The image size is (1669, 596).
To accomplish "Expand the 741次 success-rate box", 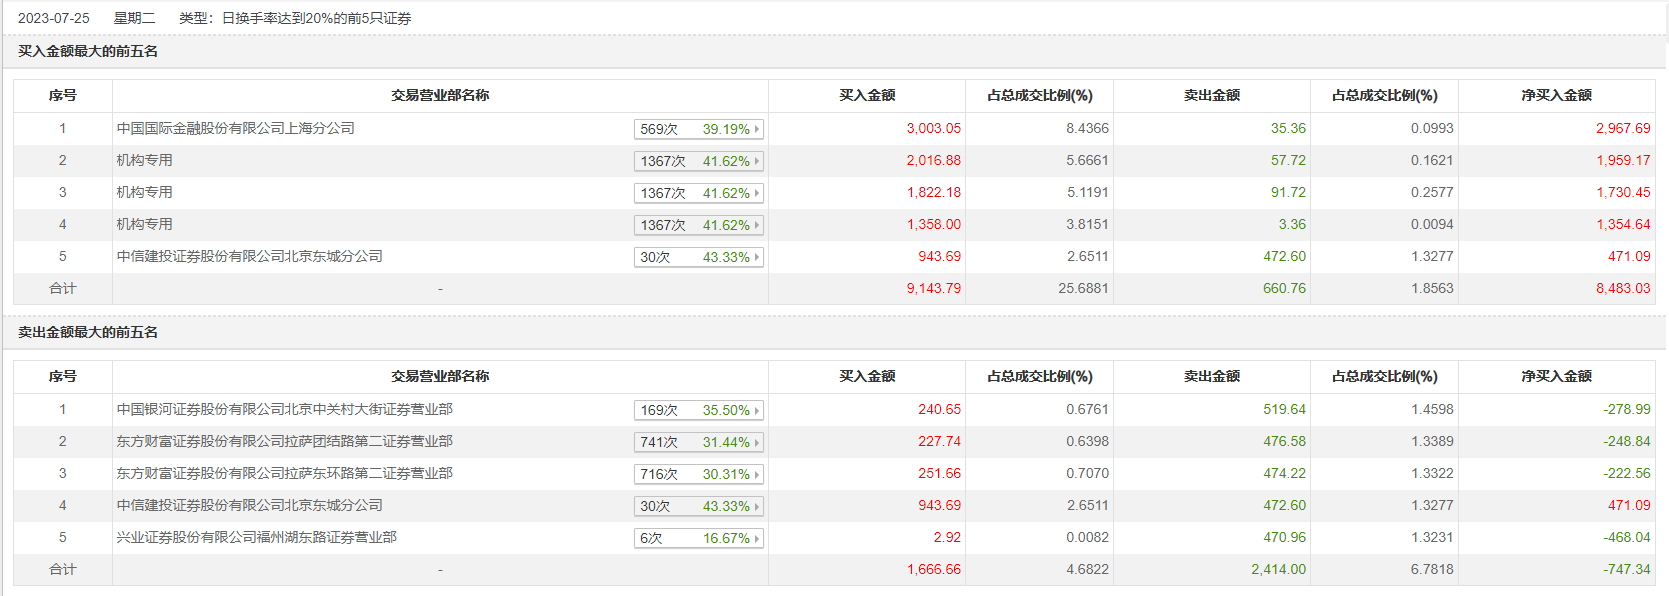I will tap(698, 442).
